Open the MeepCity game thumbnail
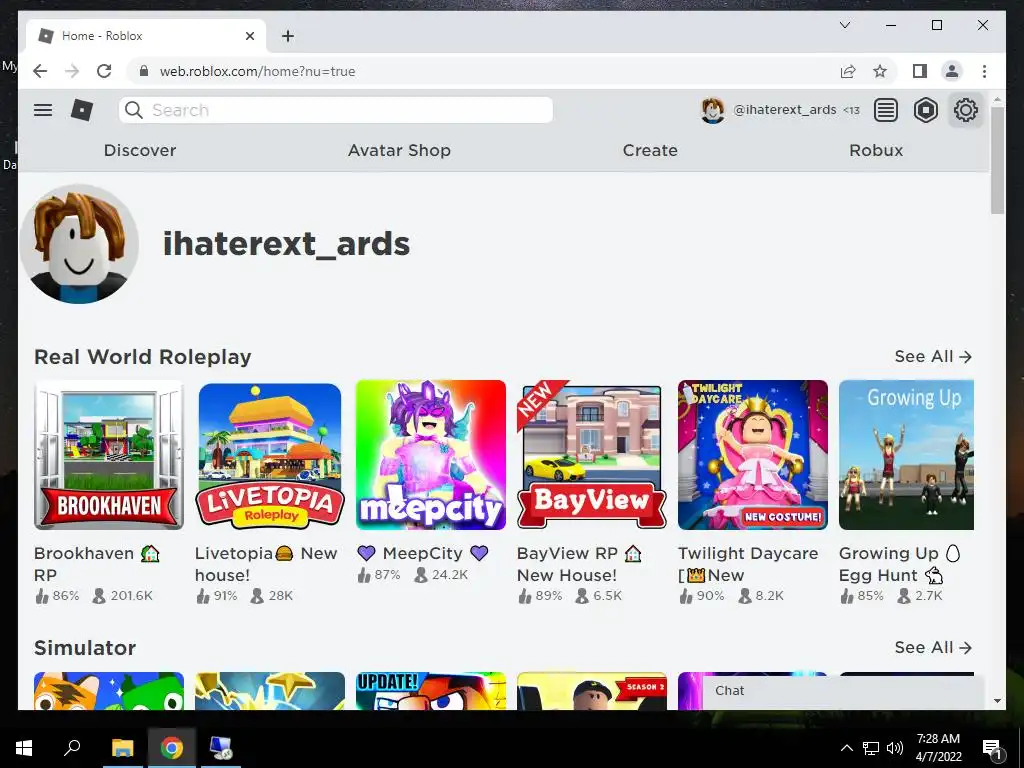This screenshot has height=768, width=1024. (x=431, y=455)
